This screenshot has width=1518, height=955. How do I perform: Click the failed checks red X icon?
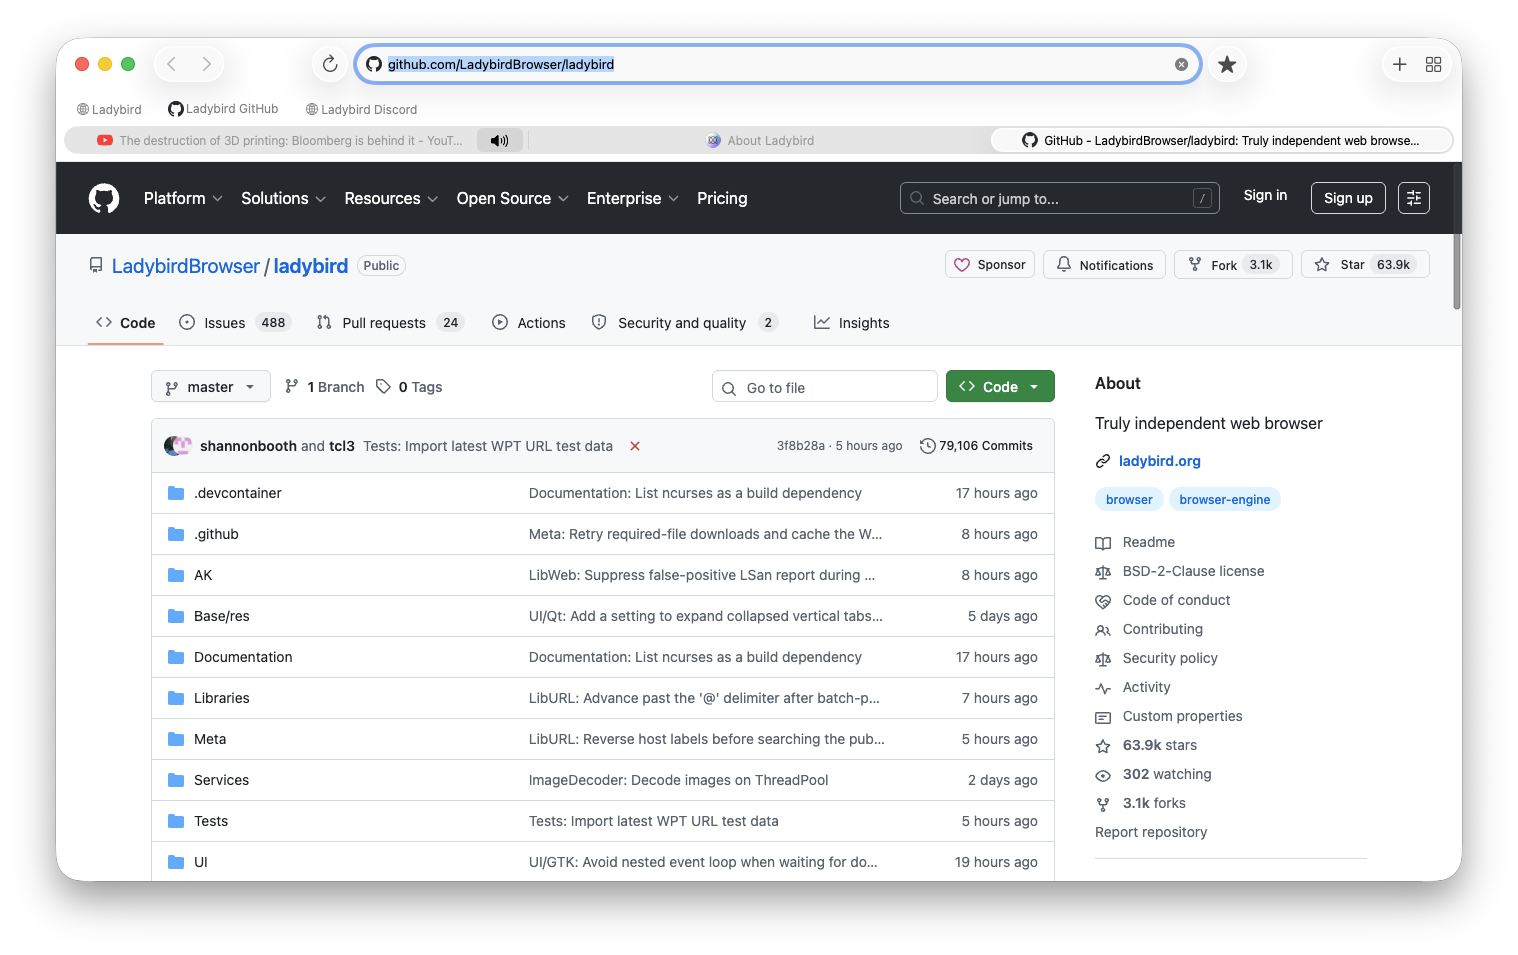pyautogui.click(x=635, y=446)
